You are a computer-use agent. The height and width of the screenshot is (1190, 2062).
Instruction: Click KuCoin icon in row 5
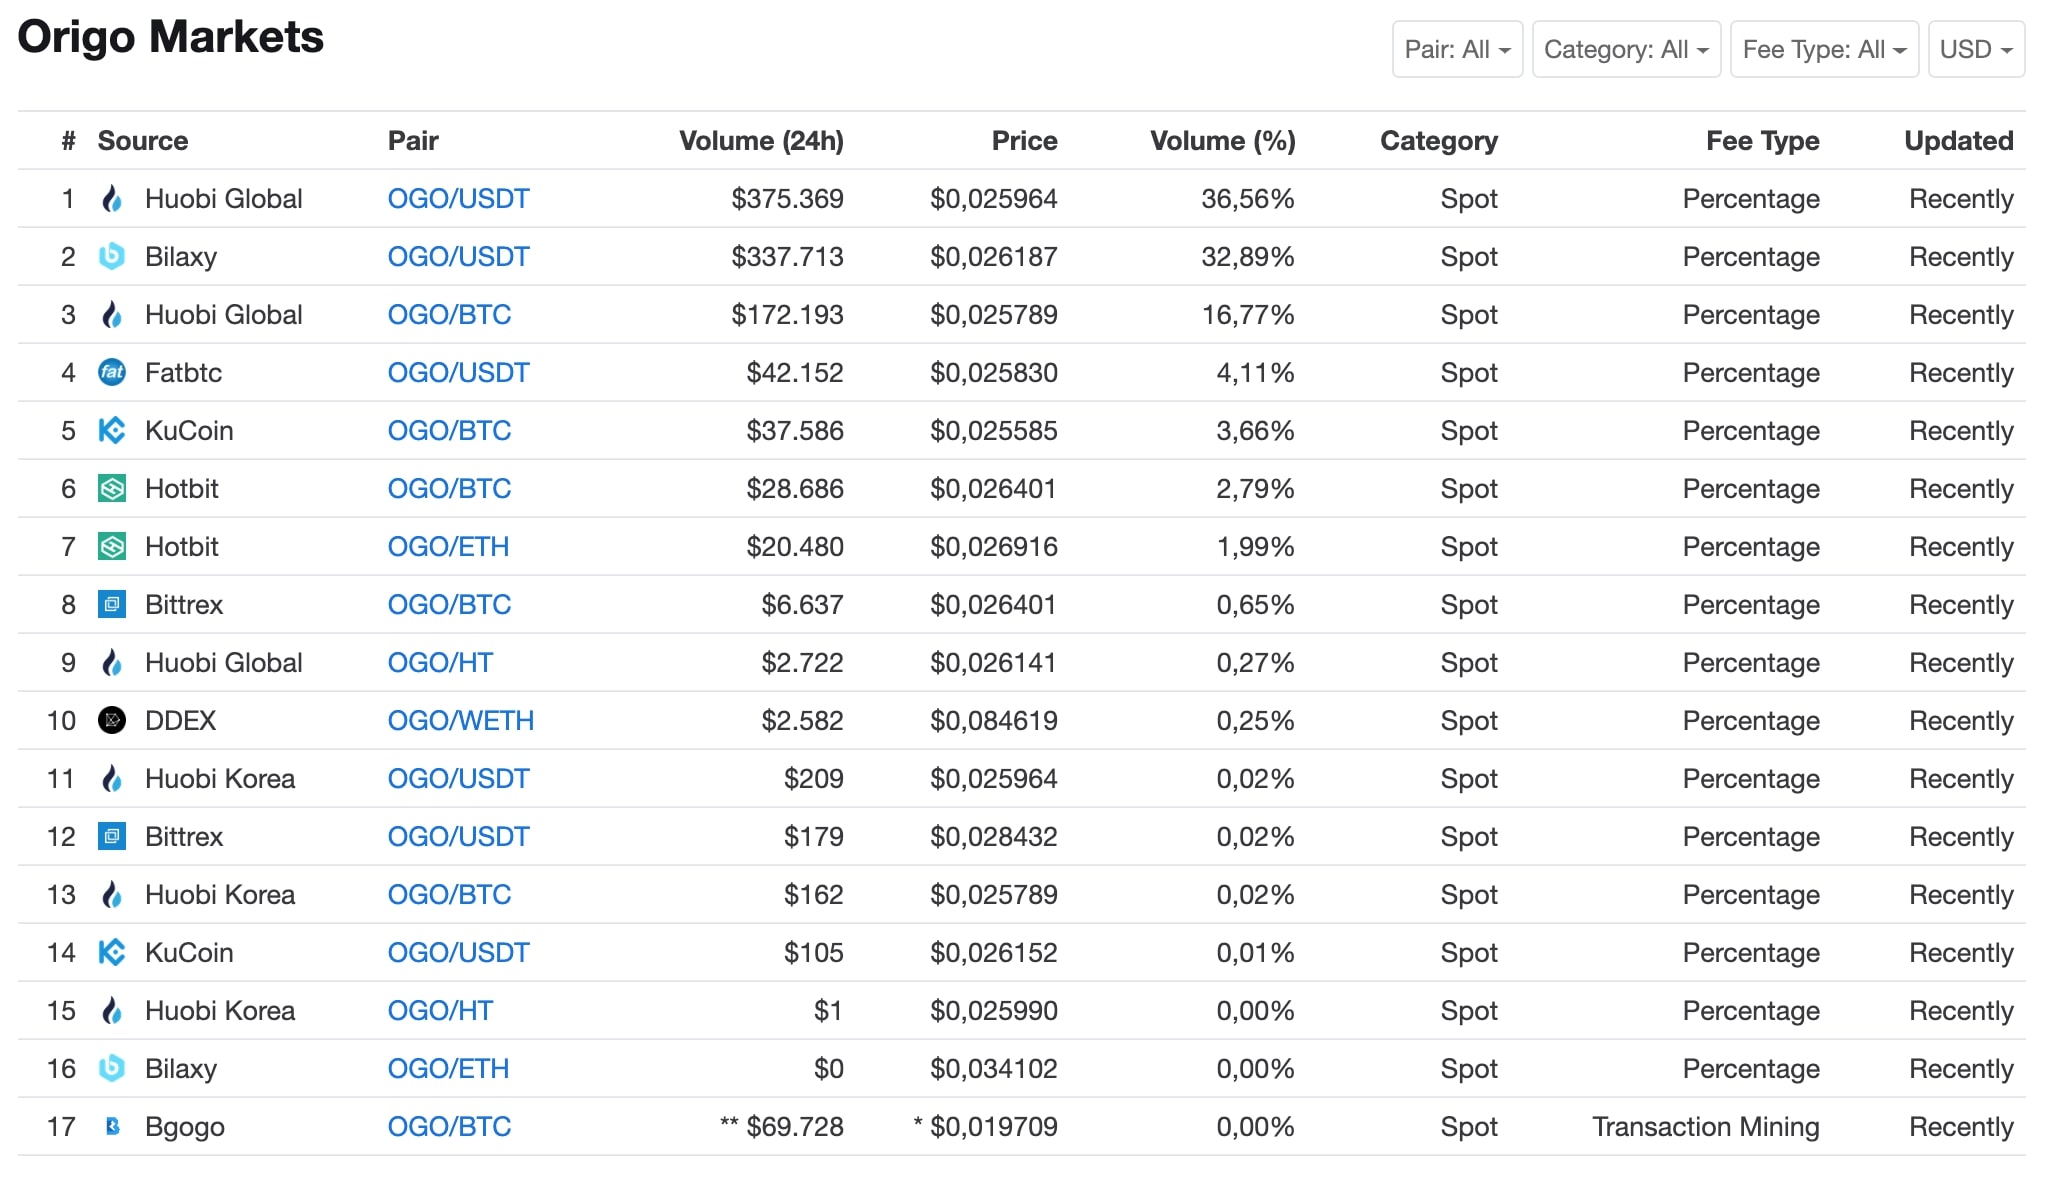point(112,431)
